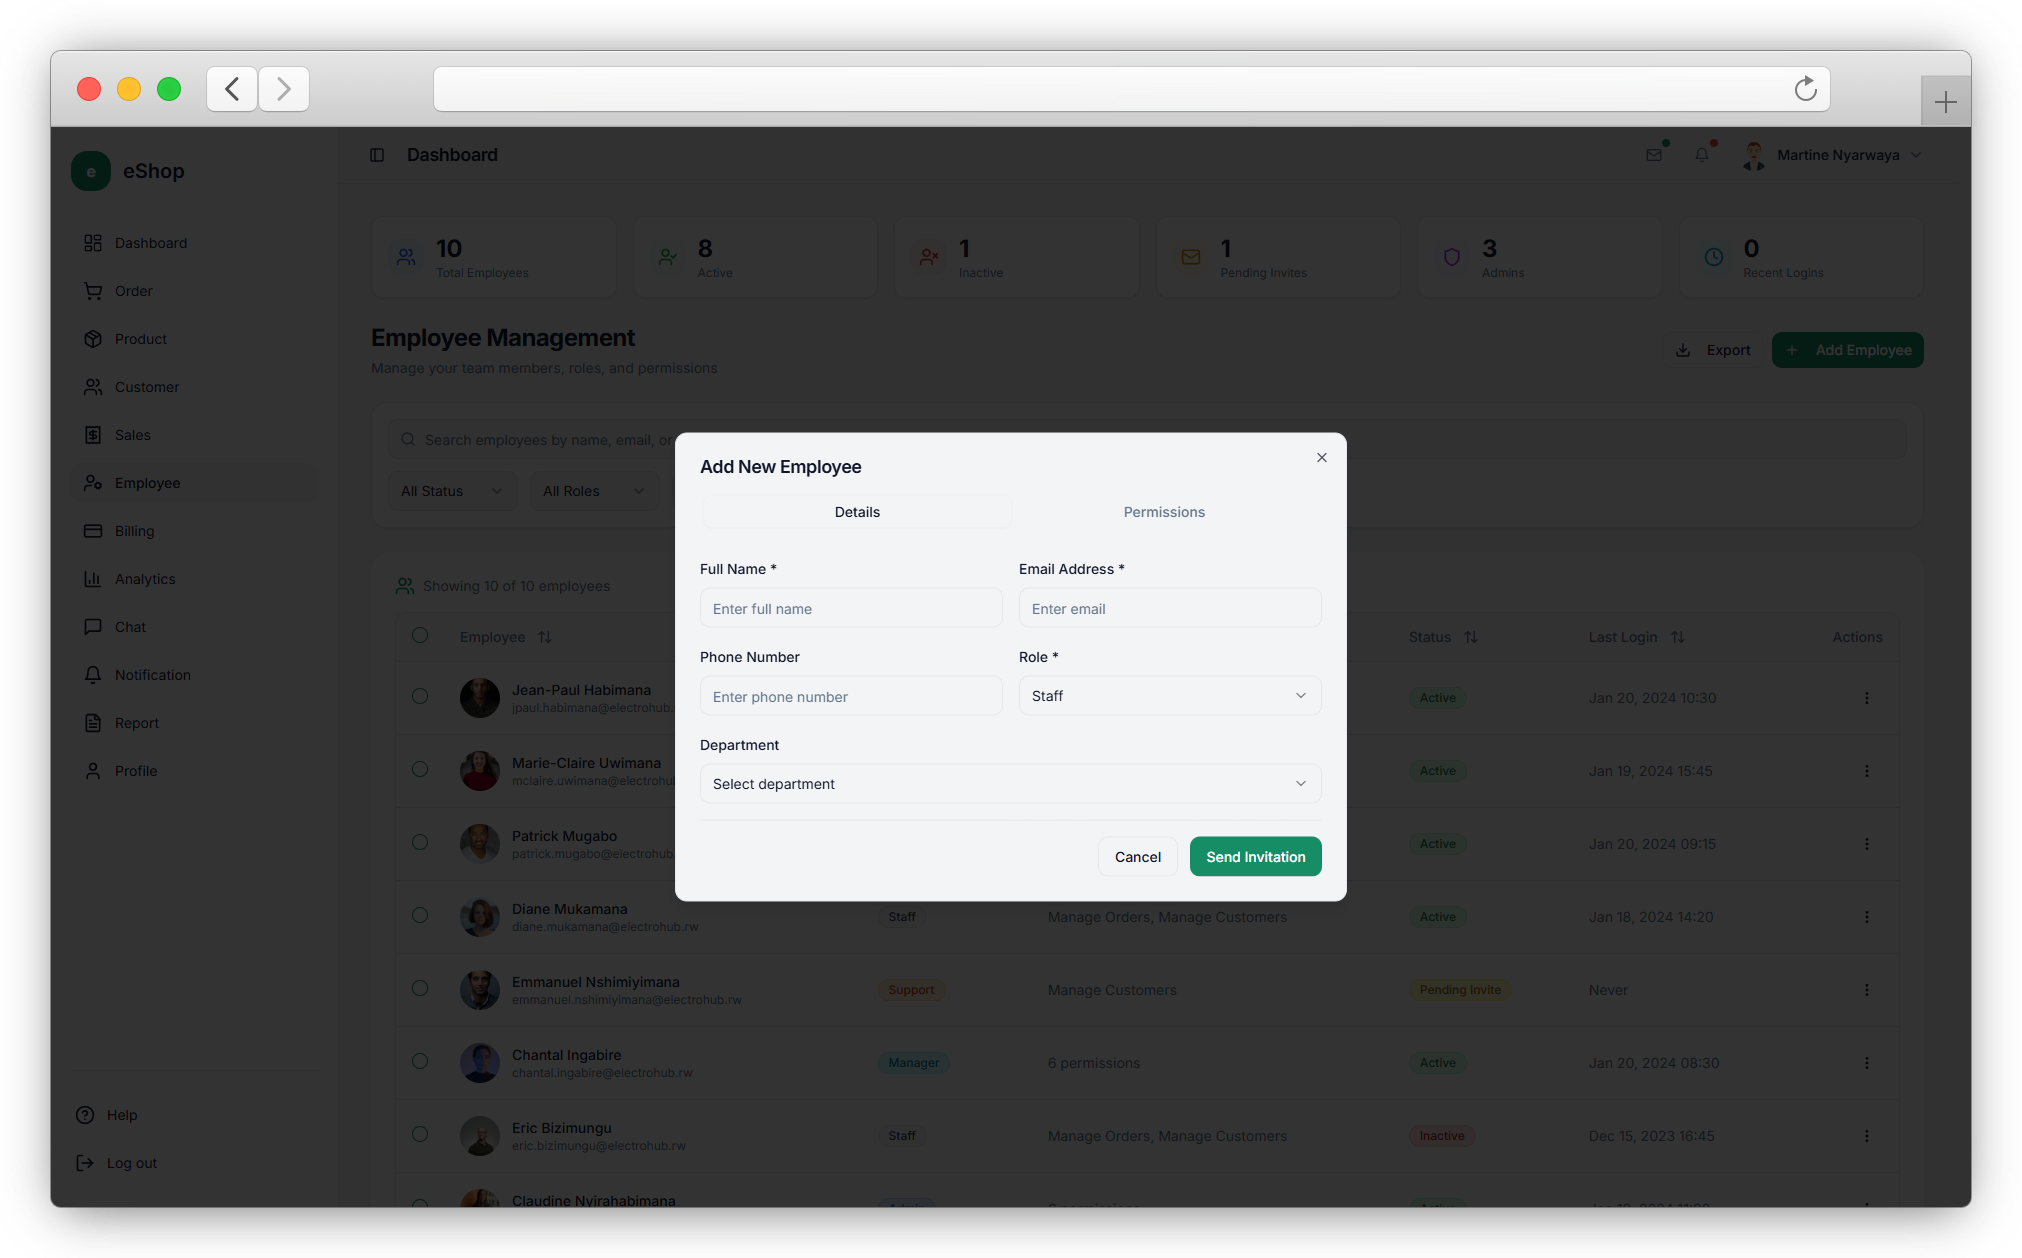Click inside the Enter full name field
This screenshot has height=1258, width=2022.
click(x=850, y=607)
